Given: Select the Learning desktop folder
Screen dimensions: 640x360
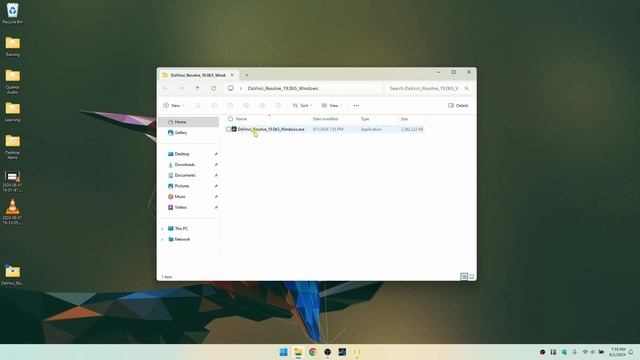Looking at the screenshot, I should (x=12, y=111).
